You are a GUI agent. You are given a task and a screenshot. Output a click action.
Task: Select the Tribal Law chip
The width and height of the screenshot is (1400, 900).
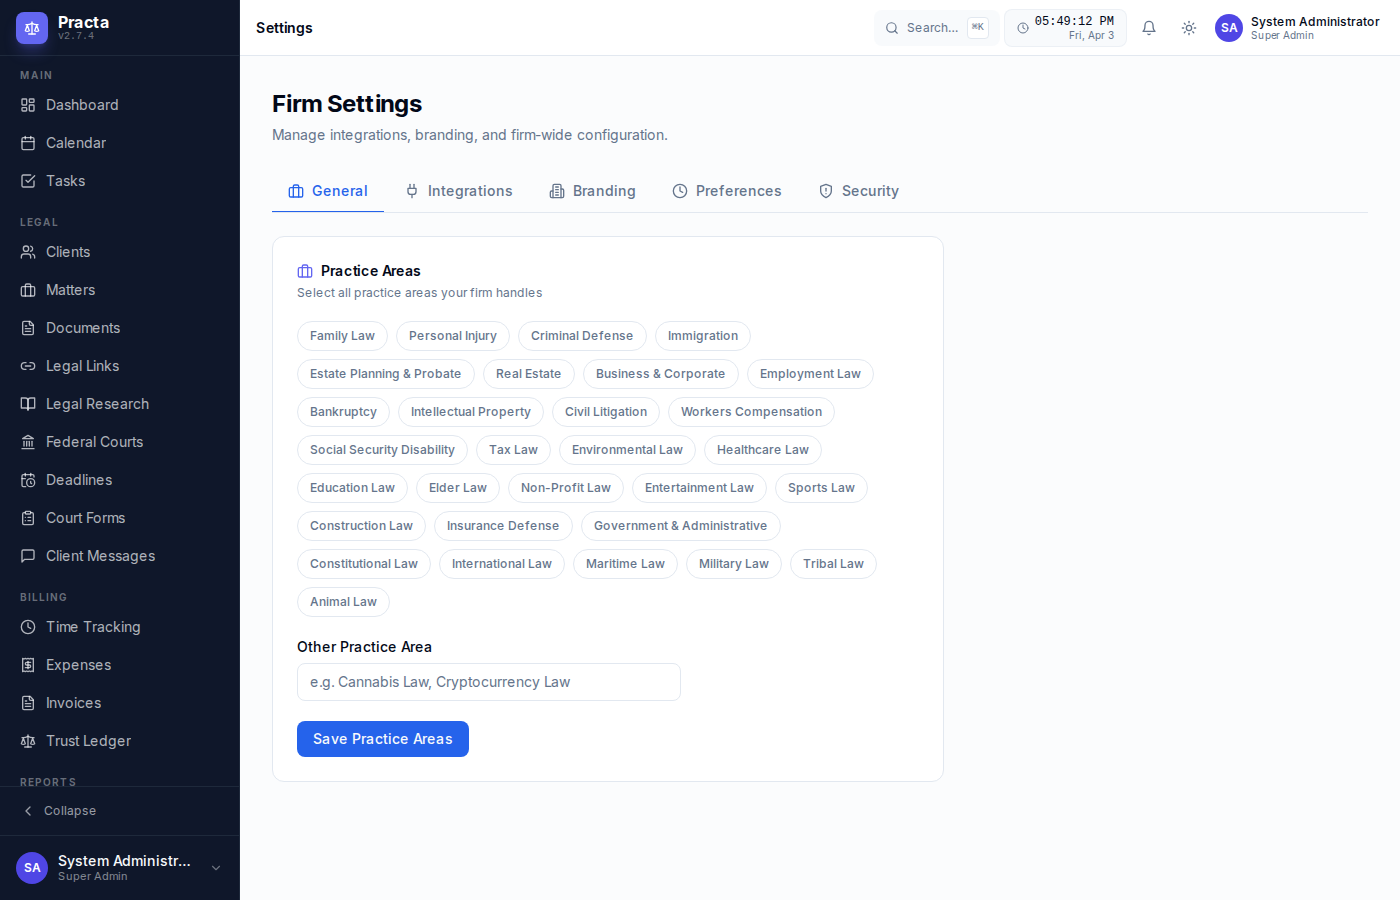[x=833, y=564]
